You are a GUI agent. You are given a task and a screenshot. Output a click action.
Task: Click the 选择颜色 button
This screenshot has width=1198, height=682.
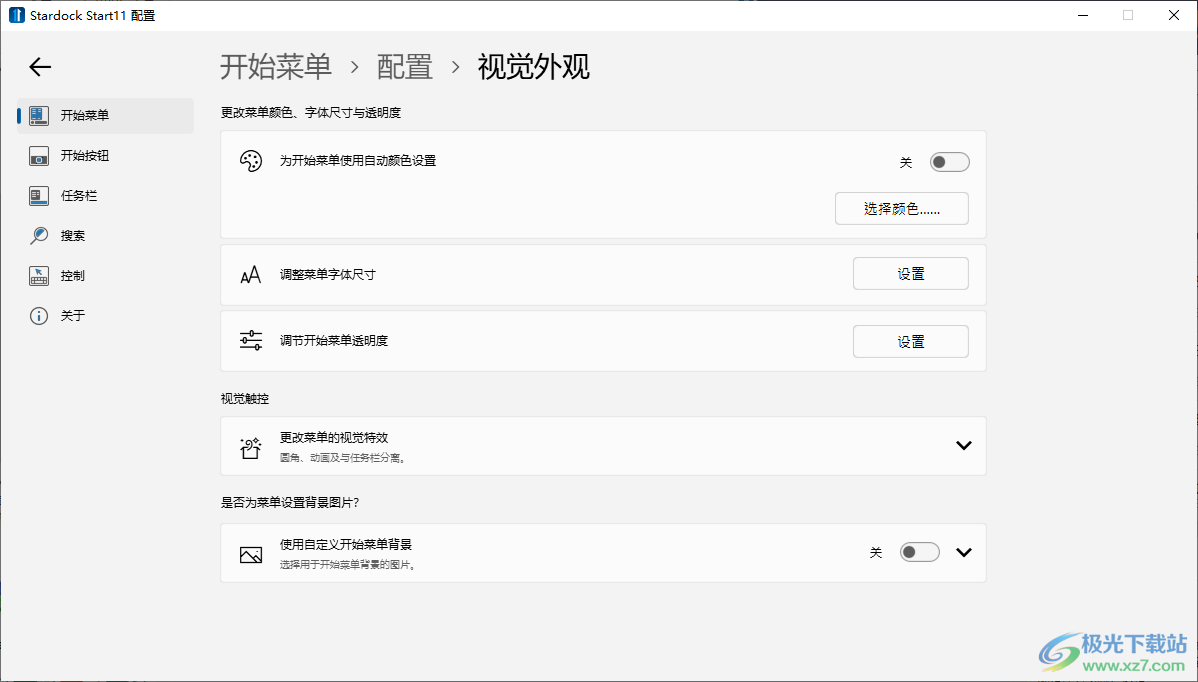[x=901, y=208]
